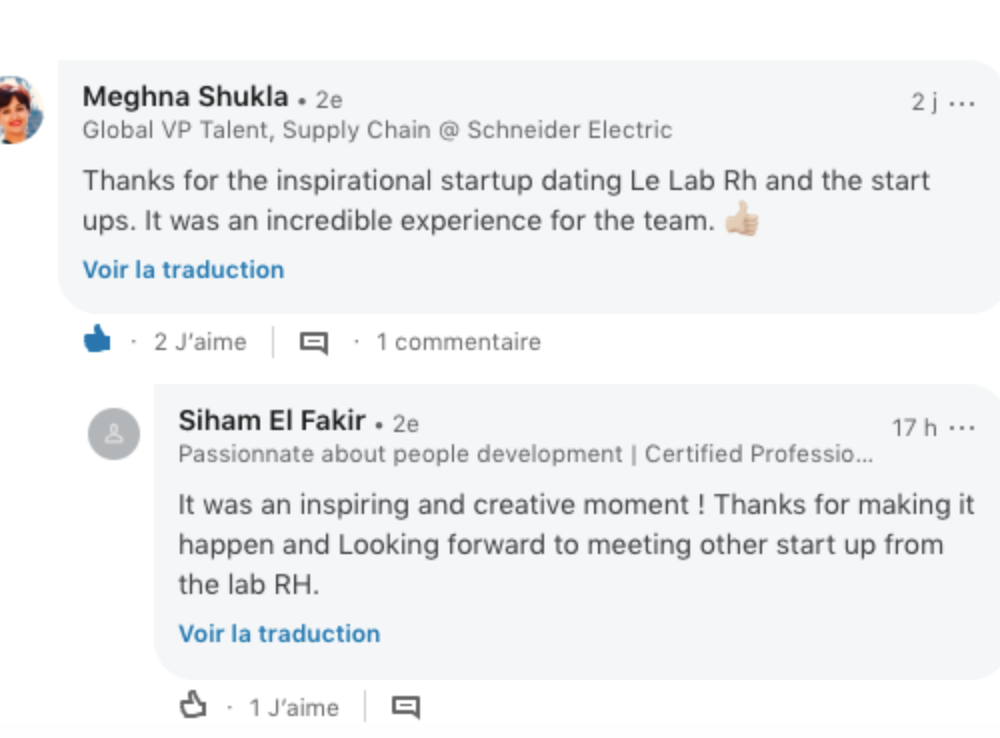Click the thumbs-up emoji in Meghna's comment
The width and height of the screenshot is (1000, 738).
[742, 220]
